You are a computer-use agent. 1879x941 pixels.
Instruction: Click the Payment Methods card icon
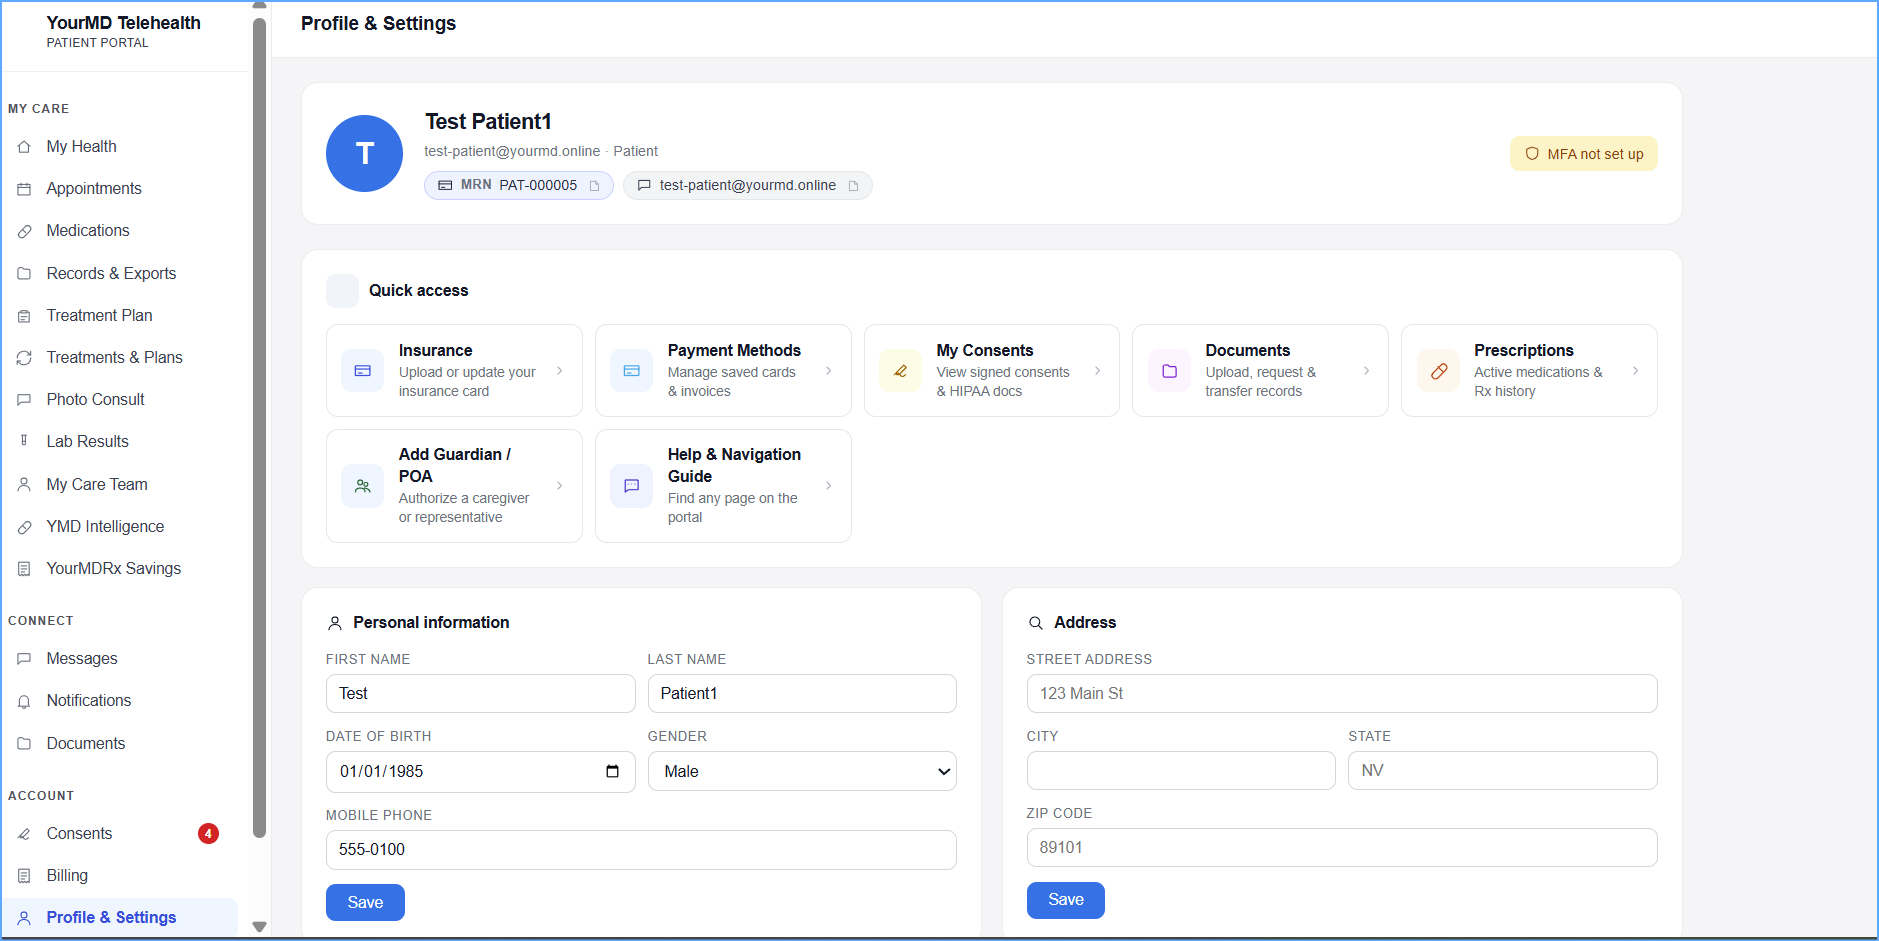(632, 371)
